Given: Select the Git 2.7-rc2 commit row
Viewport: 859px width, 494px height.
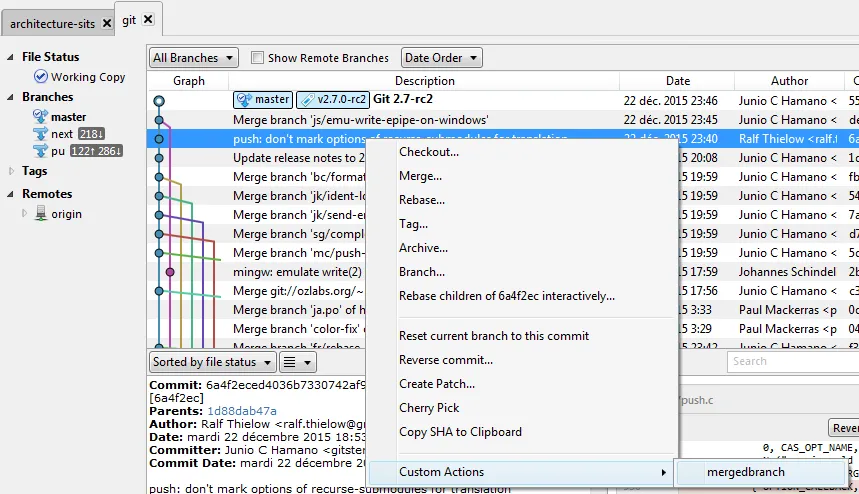Looking at the screenshot, I should click(x=503, y=100).
